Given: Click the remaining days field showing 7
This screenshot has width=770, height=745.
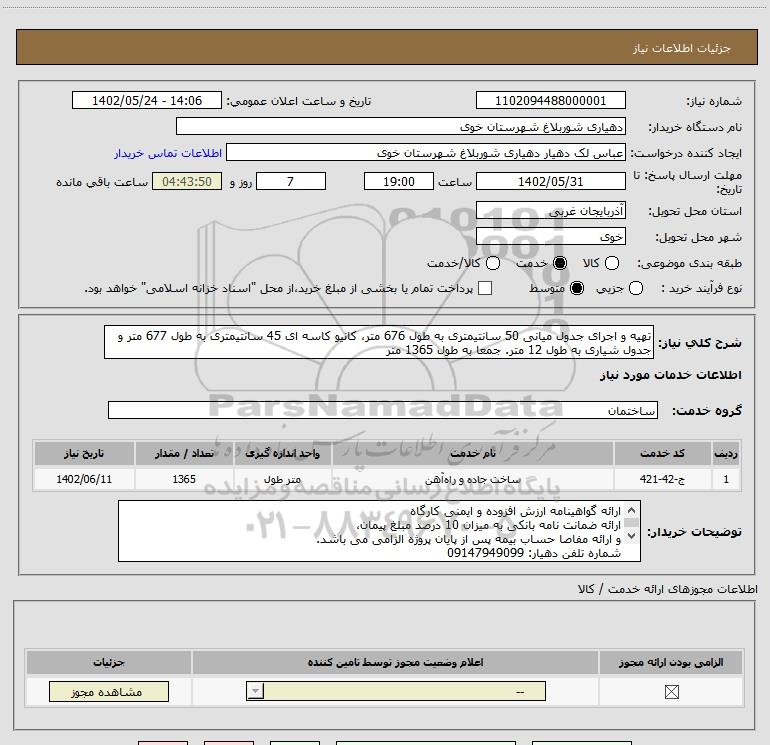Looking at the screenshot, I should 291,181.
